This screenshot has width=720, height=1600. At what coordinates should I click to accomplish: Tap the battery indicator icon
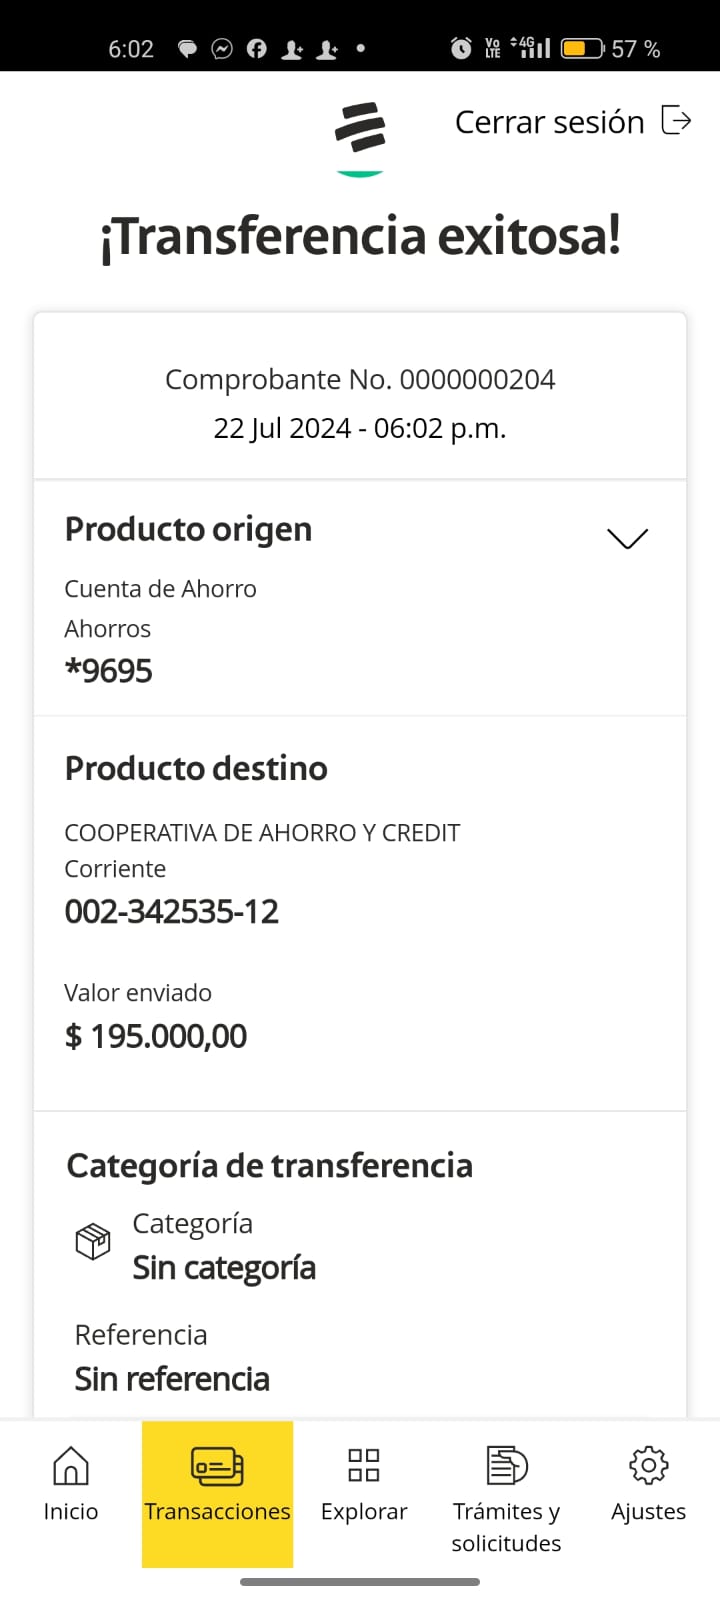[x=581, y=48]
